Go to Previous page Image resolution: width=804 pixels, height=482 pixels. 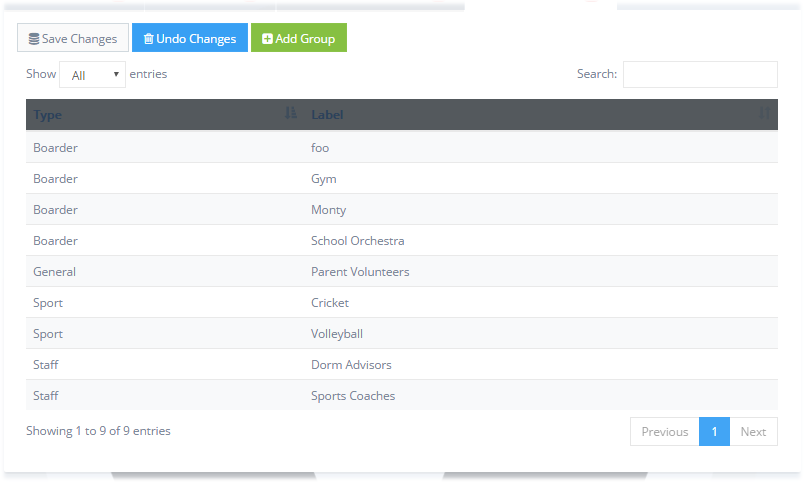[x=665, y=432]
